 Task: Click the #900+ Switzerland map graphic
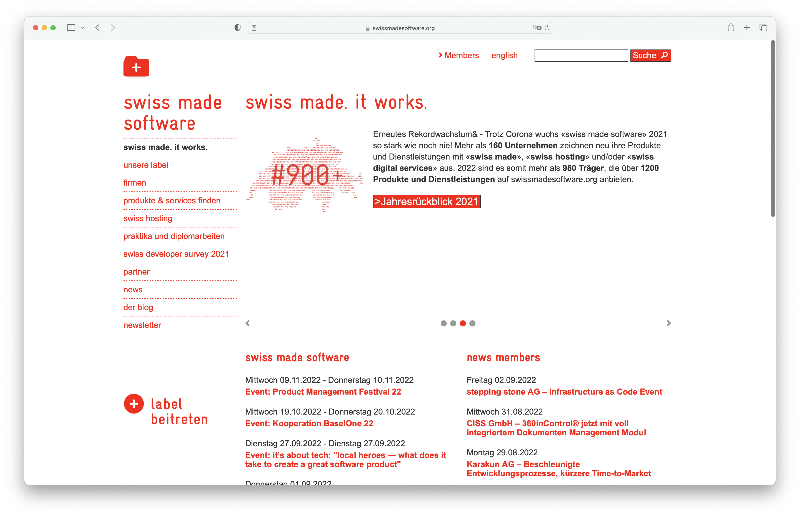click(305, 175)
